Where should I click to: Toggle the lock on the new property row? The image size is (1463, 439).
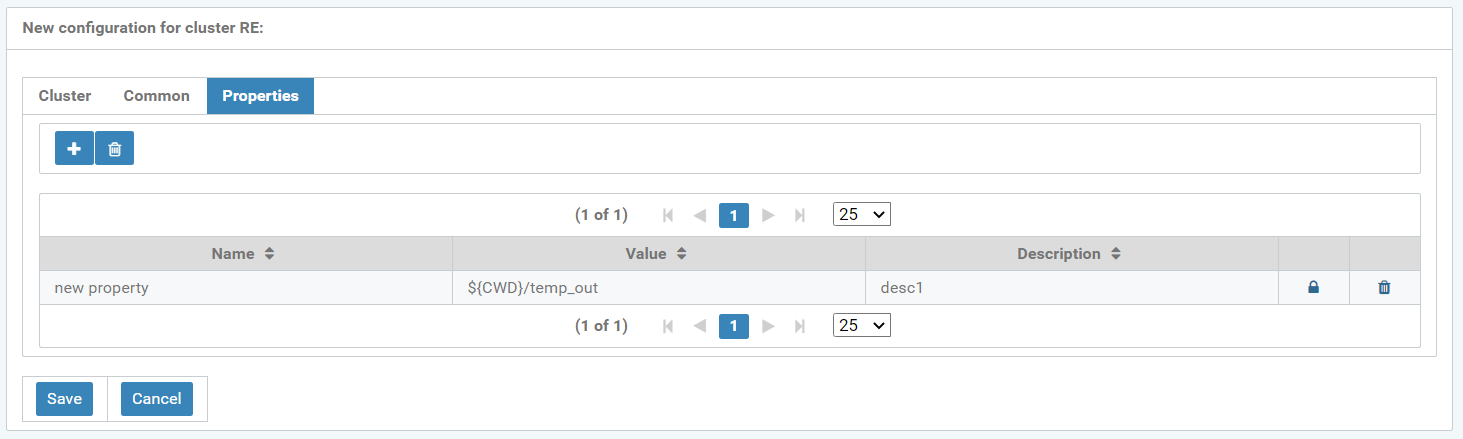pyautogui.click(x=1313, y=288)
